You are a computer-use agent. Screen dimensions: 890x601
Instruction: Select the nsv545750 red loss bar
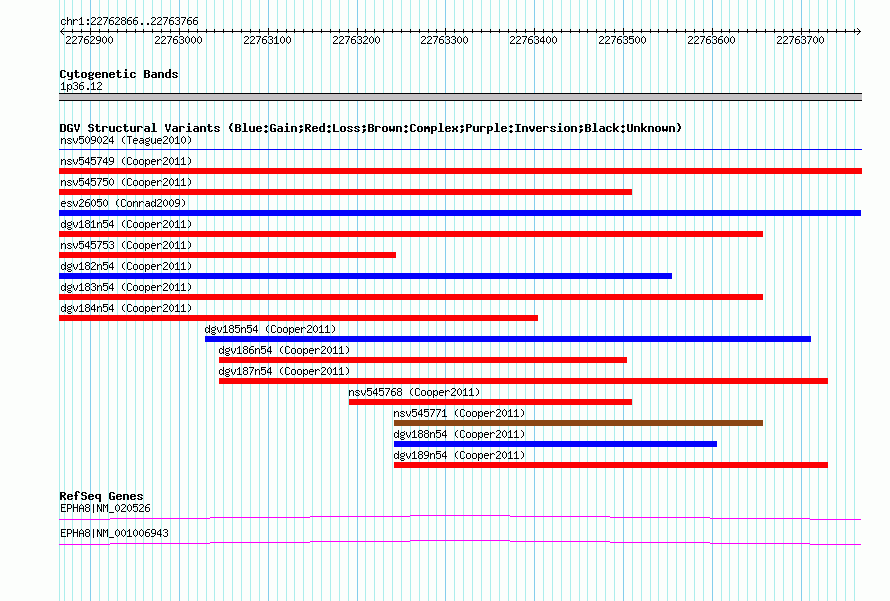pos(345,192)
